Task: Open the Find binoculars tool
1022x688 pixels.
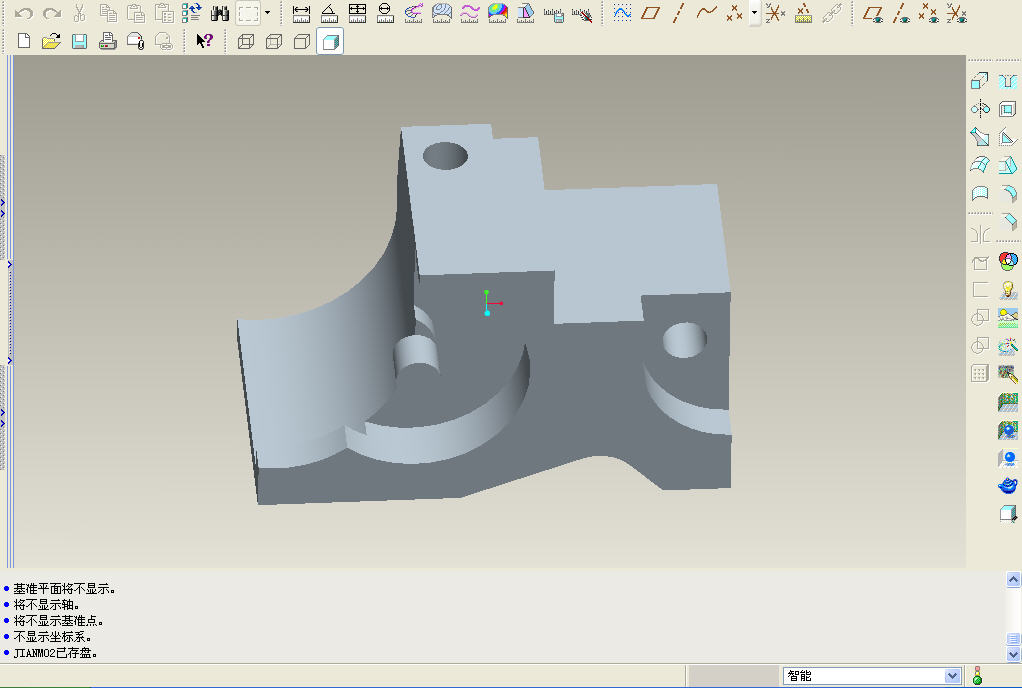Action: [220, 13]
